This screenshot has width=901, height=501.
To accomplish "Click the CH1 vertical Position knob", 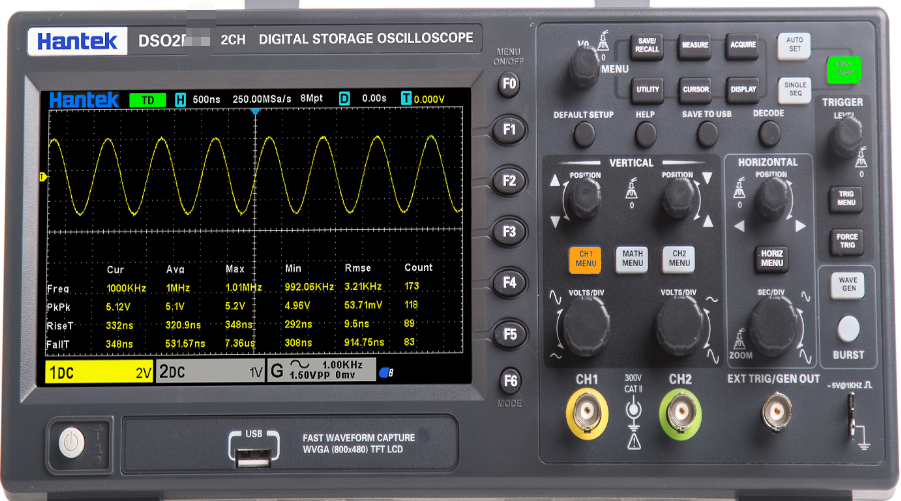I will pos(583,199).
